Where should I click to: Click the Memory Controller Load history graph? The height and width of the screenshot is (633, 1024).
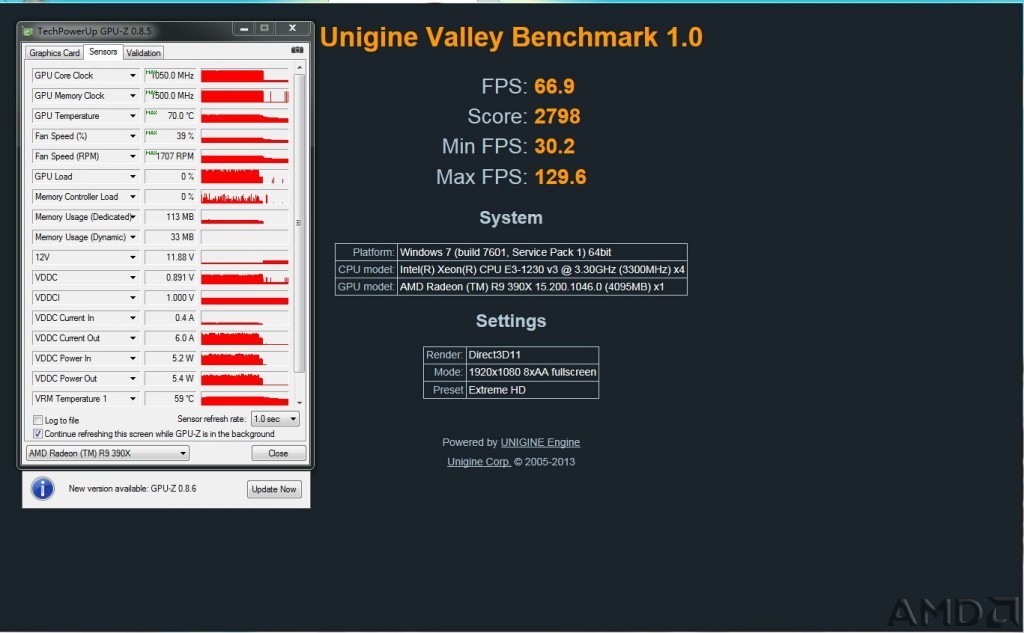[245, 197]
